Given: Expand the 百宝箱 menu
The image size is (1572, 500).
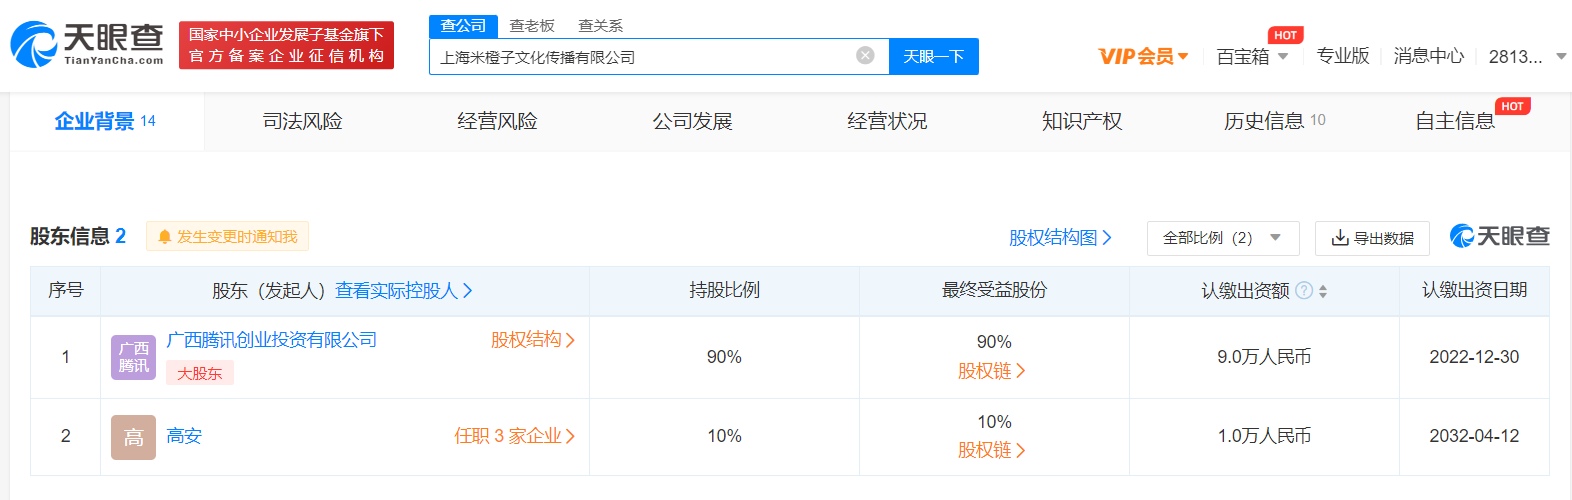Looking at the screenshot, I should [x=1252, y=56].
